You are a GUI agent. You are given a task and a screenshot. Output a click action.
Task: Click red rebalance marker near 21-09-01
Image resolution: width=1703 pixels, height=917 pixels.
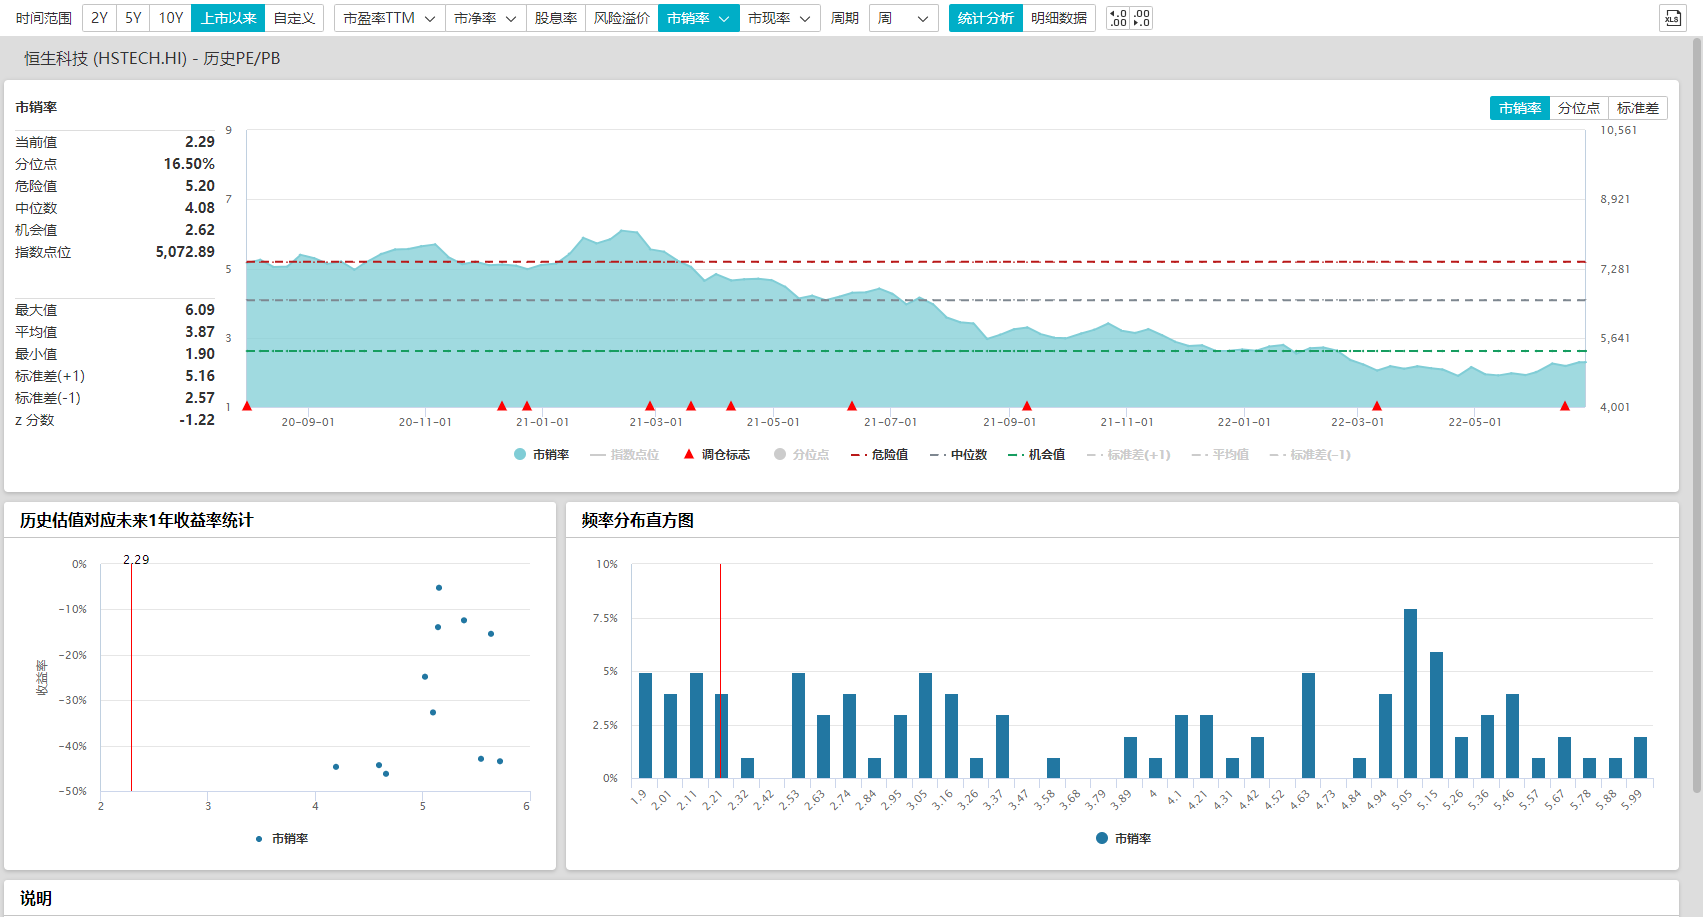(x=1027, y=406)
